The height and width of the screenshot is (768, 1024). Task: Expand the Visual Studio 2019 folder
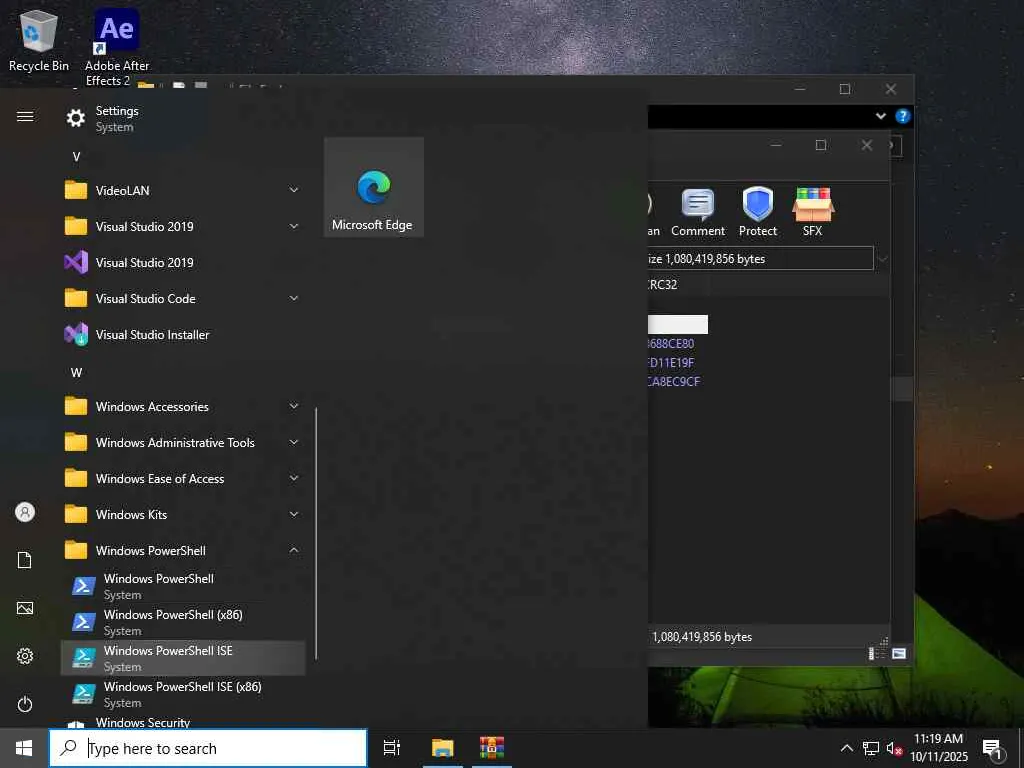(183, 226)
